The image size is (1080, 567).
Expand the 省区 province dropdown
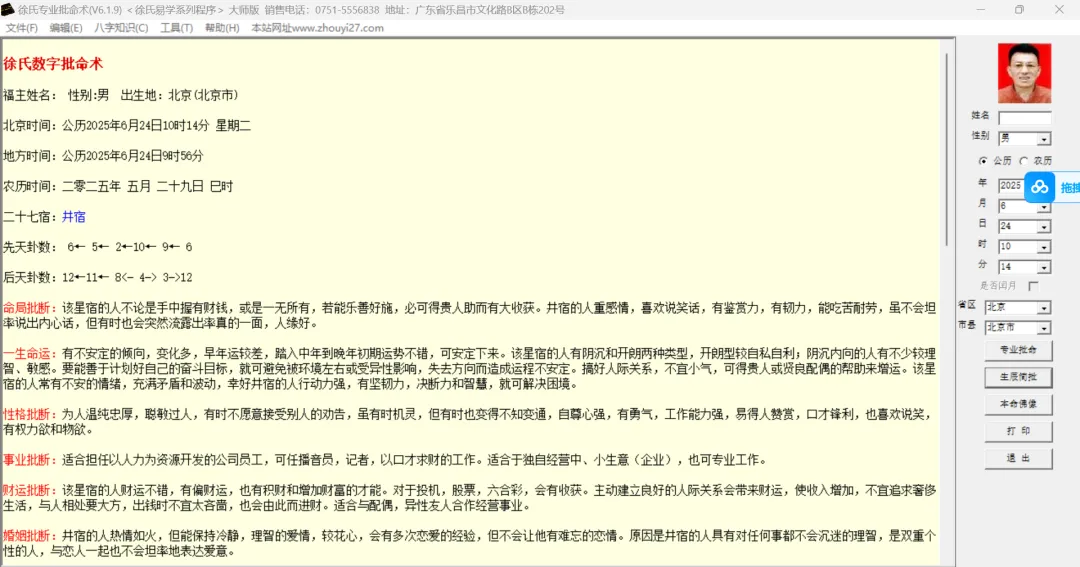(x=1044, y=307)
